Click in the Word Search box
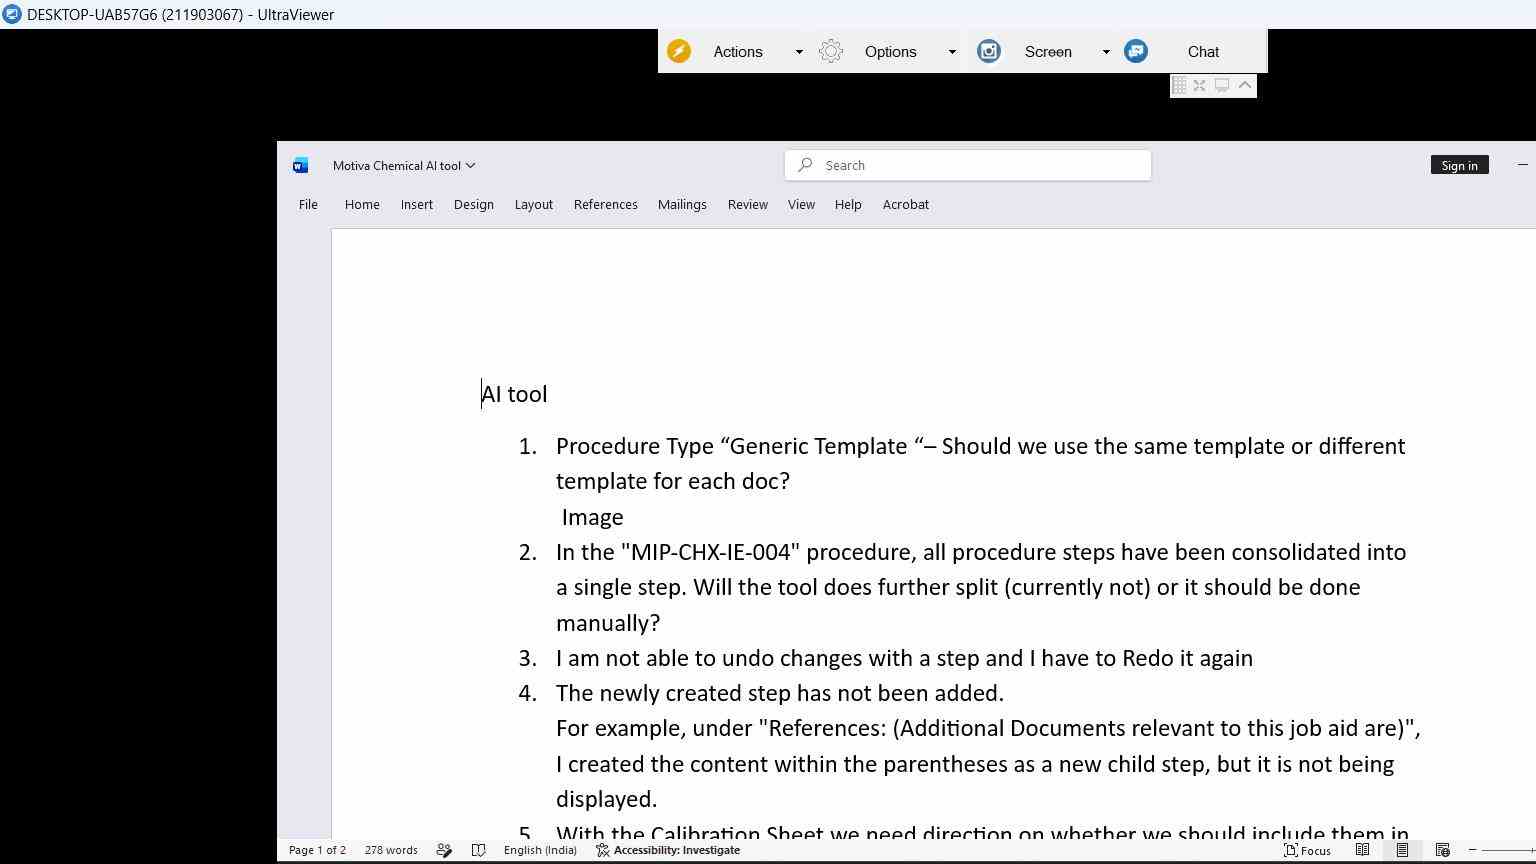 coord(968,165)
